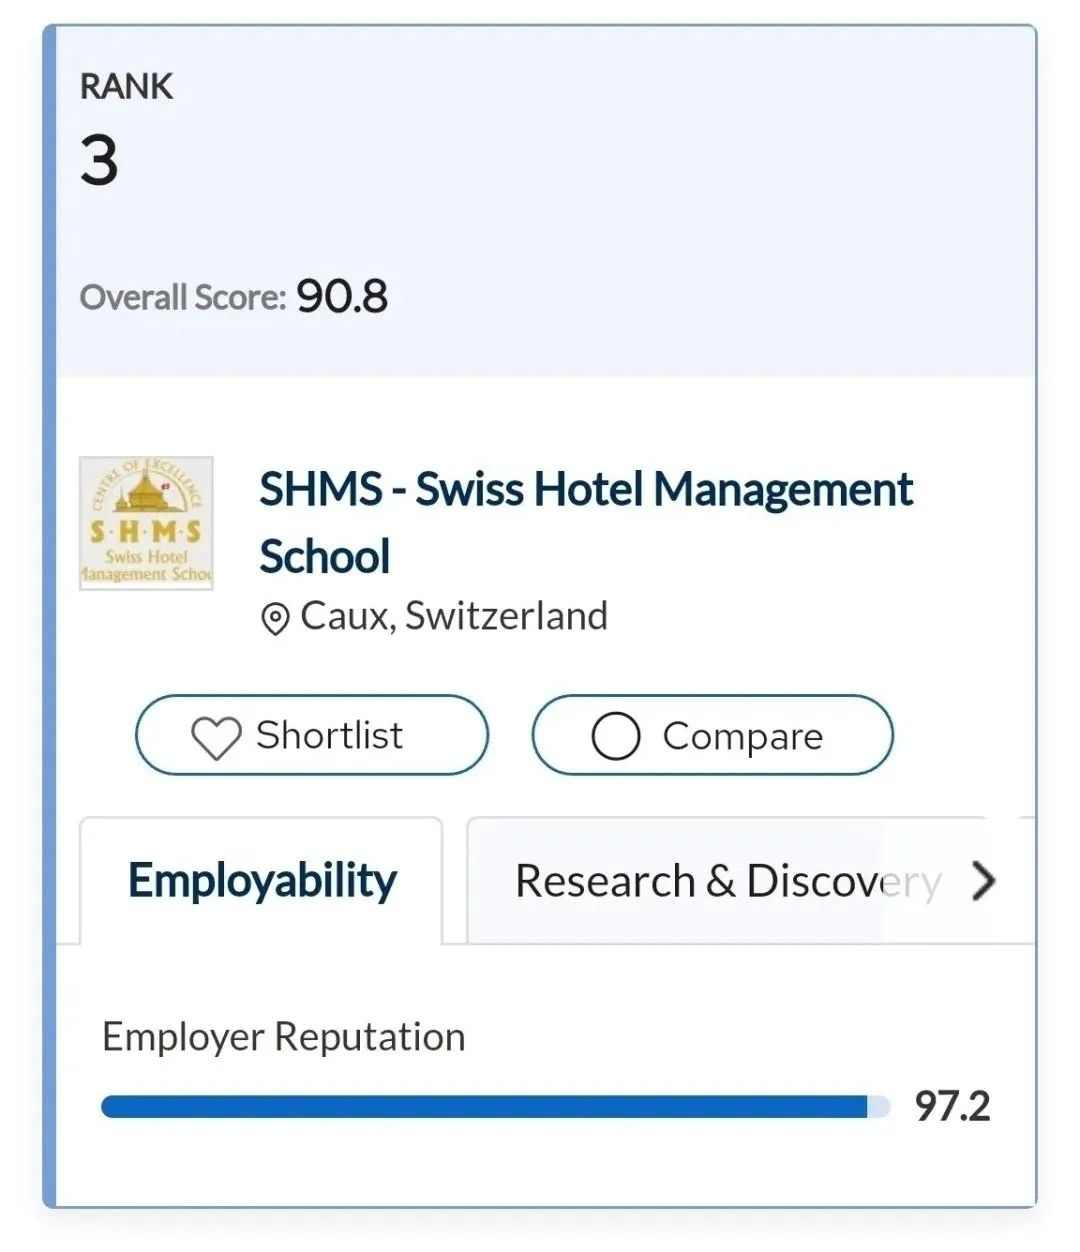Viewport: 1080px width, 1252px height.
Task: Click the 97.2 reputation score value
Action: (x=952, y=1107)
